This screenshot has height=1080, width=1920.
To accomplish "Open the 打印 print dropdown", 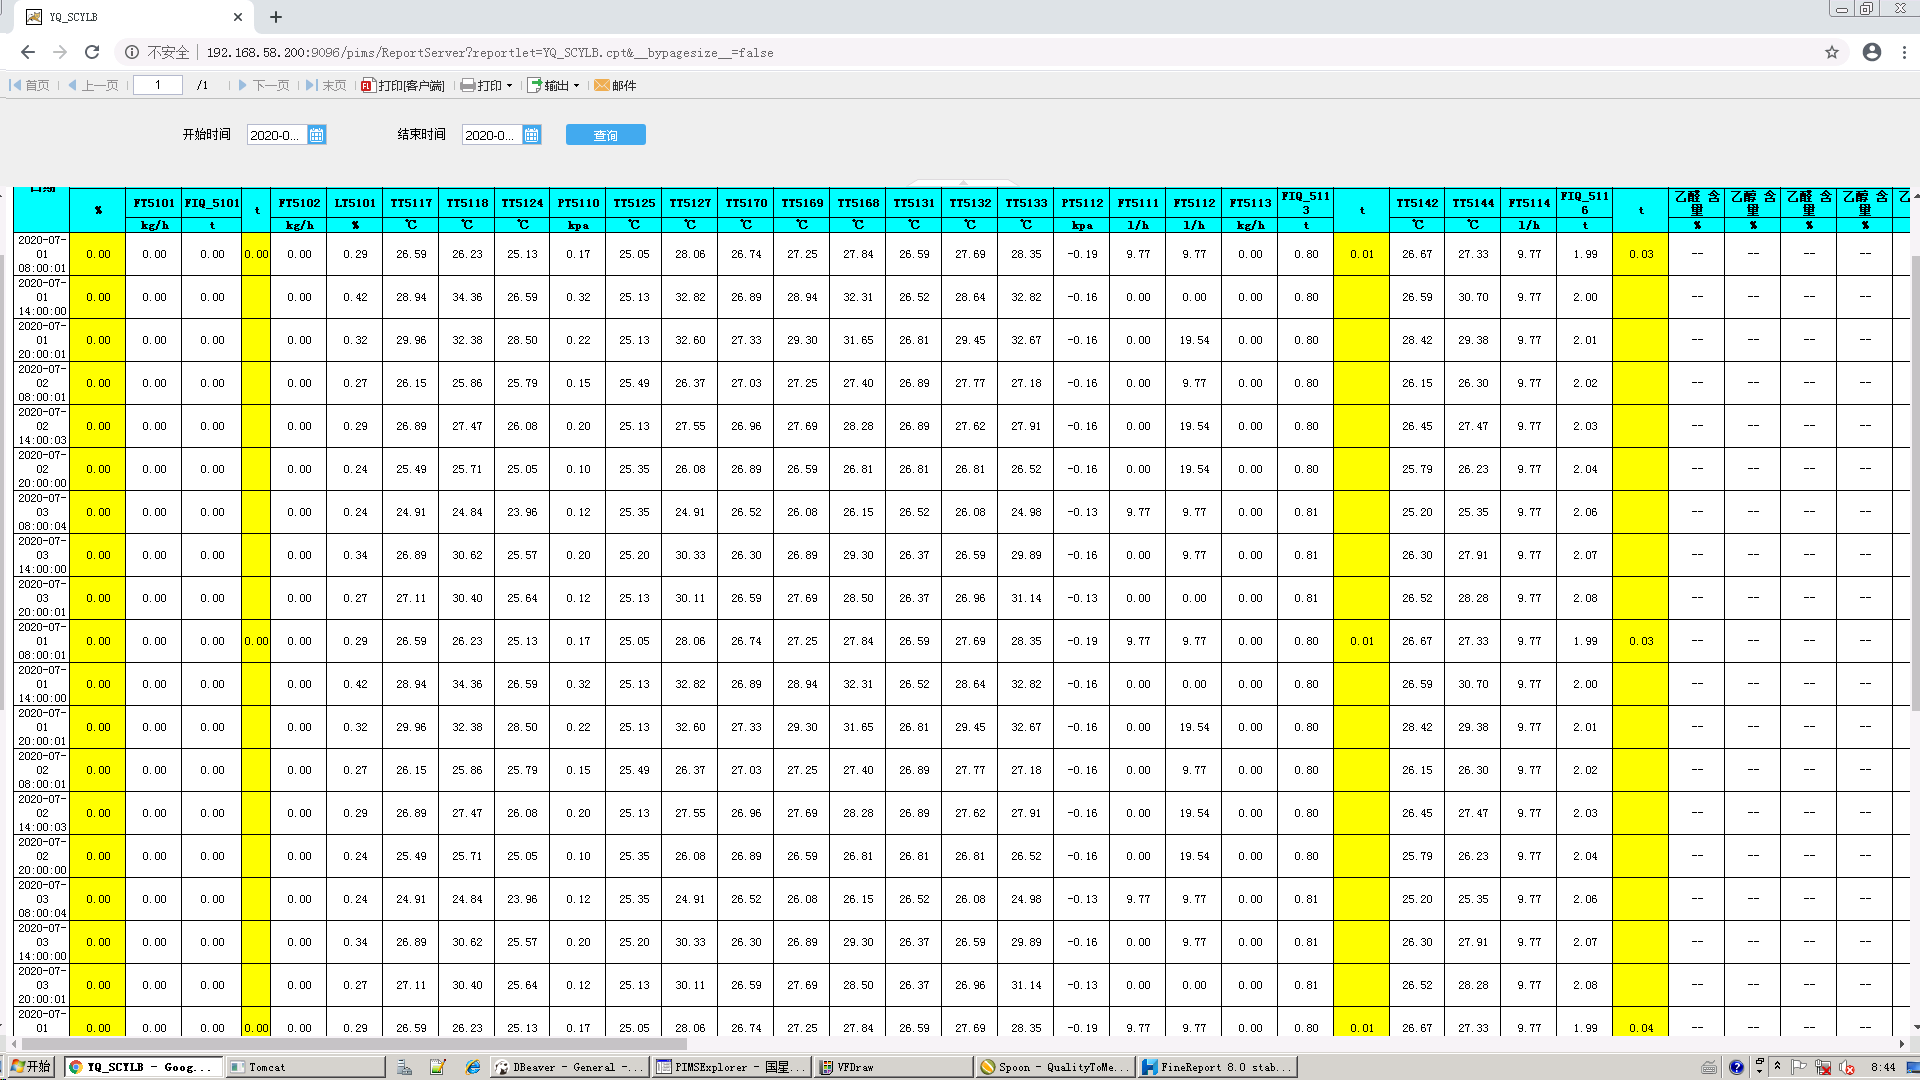I will pyautogui.click(x=487, y=85).
